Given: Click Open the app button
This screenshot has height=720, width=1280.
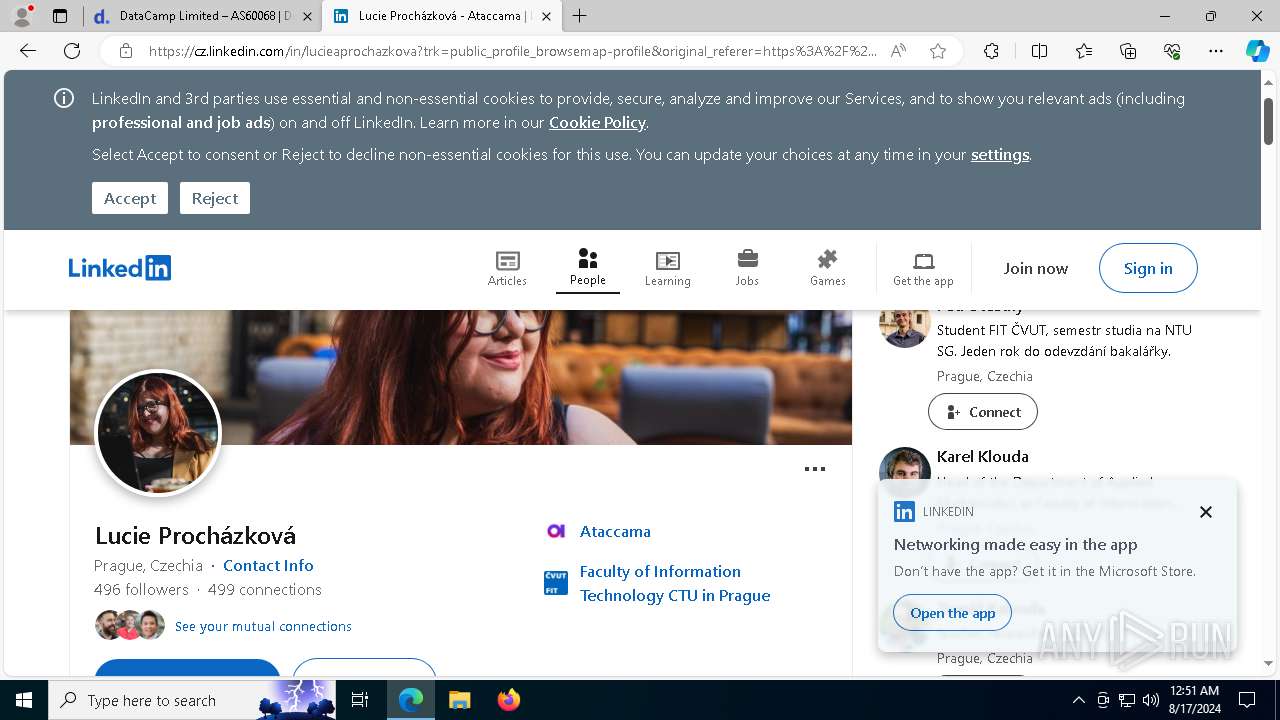Looking at the screenshot, I should point(953,613).
